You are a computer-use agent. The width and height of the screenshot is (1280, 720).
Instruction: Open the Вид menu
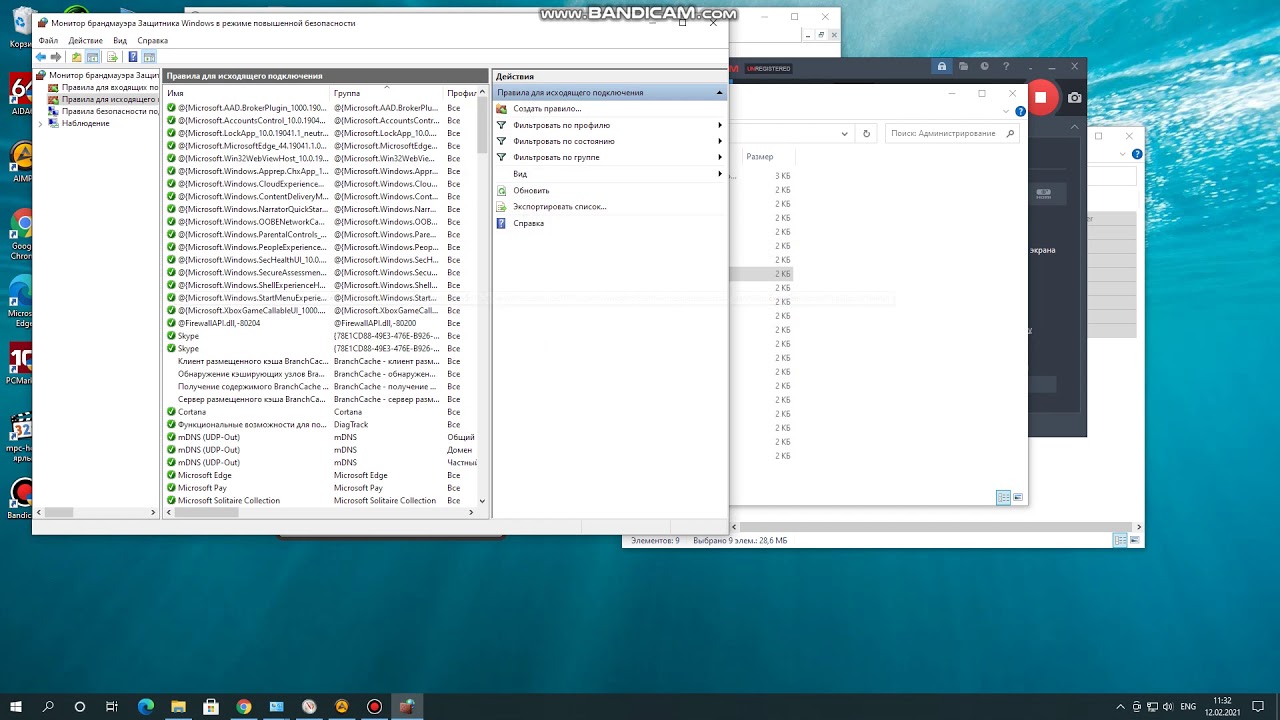click(120, 41)
